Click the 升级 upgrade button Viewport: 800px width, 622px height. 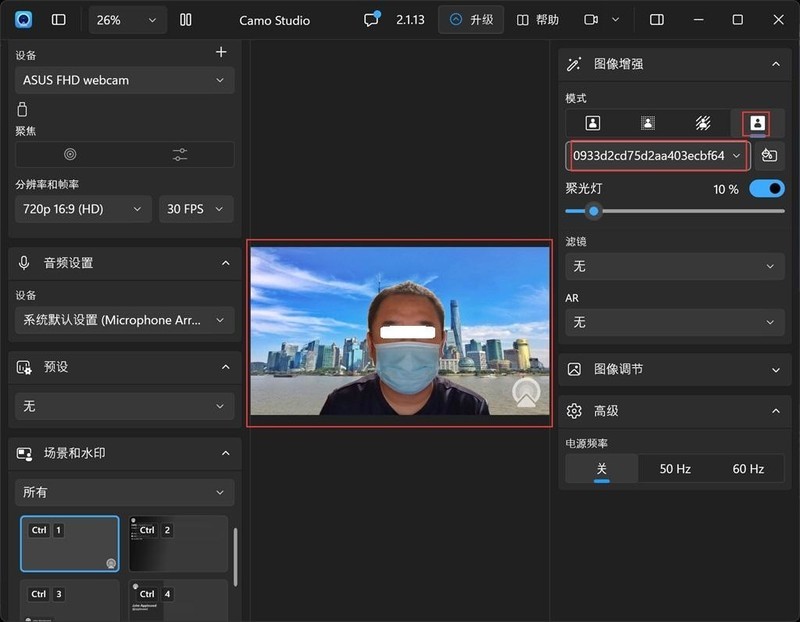click(x=471, y=20)
